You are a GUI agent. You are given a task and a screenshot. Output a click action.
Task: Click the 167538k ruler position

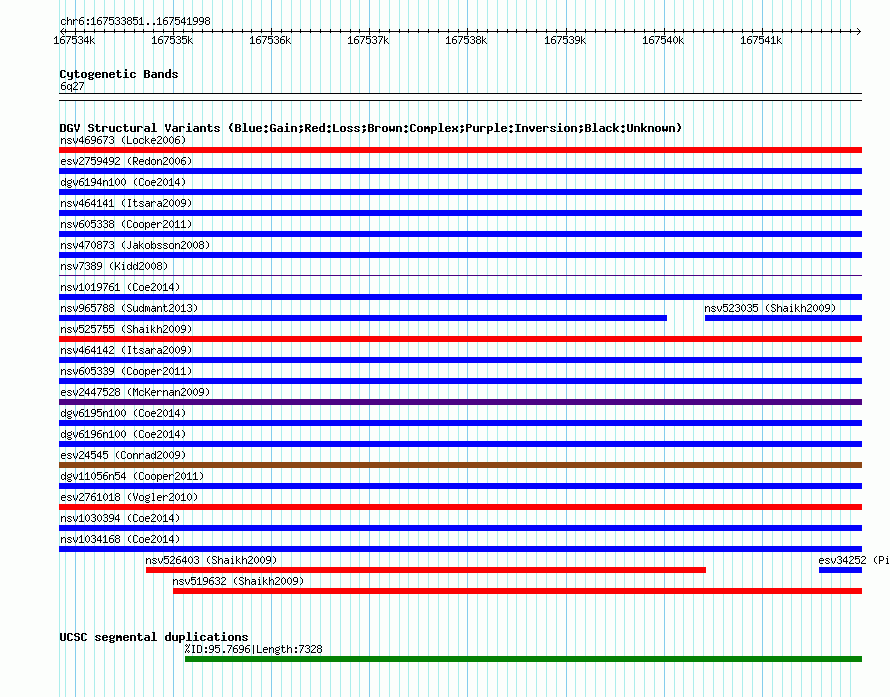(x=467, y=40)
